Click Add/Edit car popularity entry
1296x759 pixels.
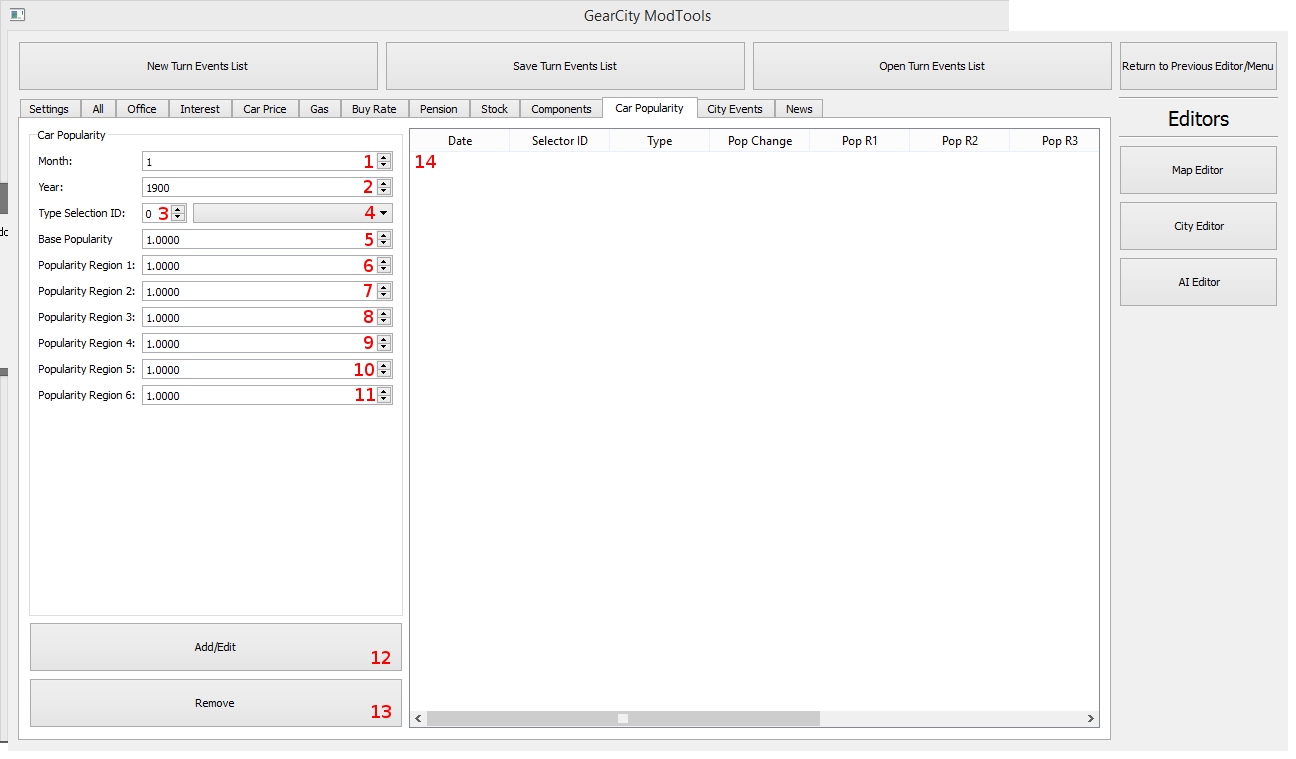[216, 647]
